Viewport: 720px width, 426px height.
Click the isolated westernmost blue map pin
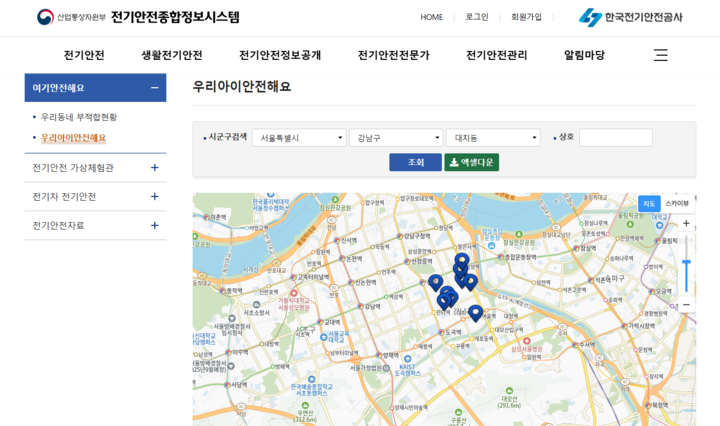(435, 282)
